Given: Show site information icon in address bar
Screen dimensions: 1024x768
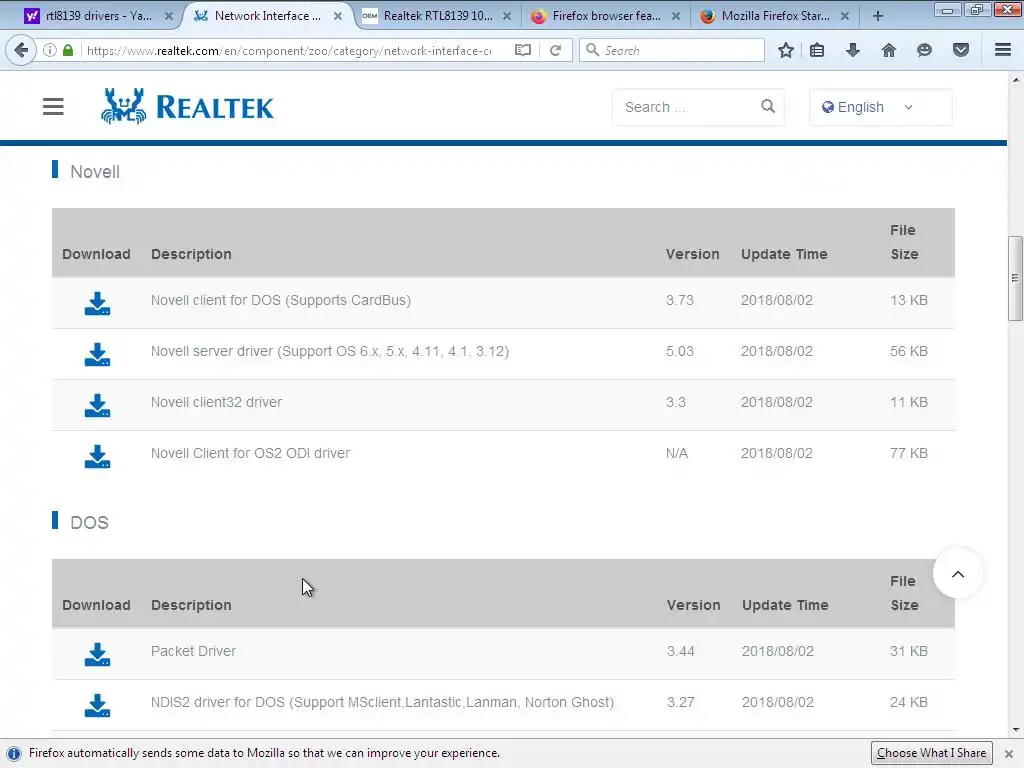Looking at the screenshot, I should (50, 50).
